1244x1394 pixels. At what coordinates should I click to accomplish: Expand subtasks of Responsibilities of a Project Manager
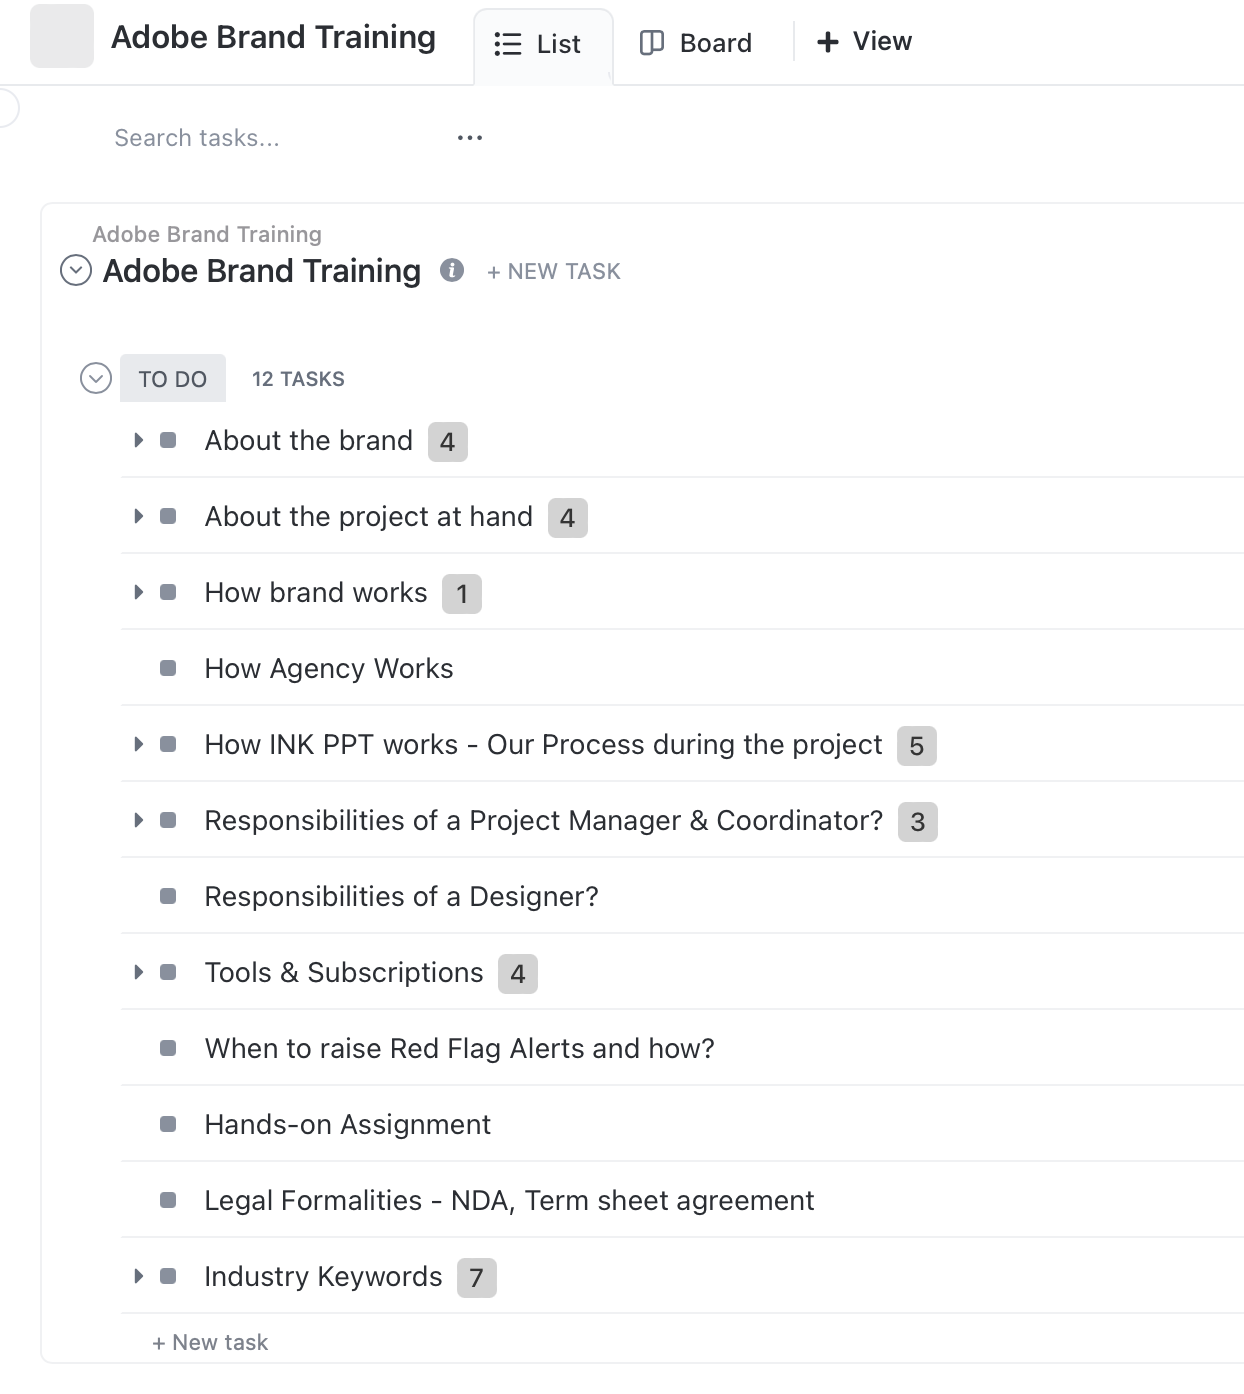tap(139, 820)
